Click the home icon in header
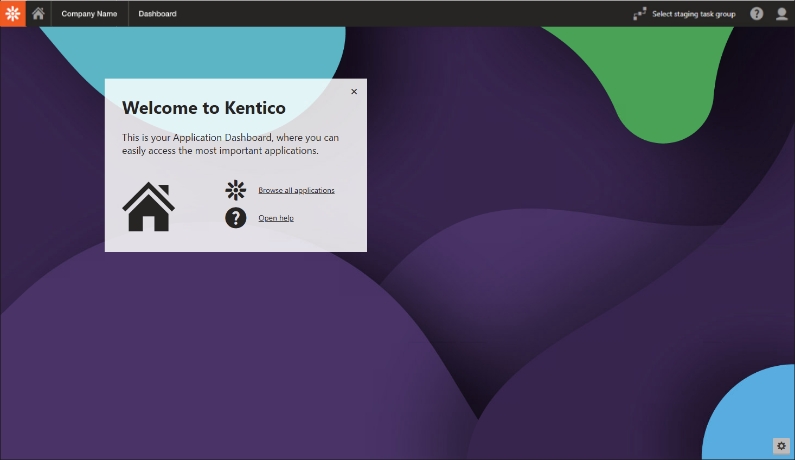The image size is (795, 460). point(38,13)
